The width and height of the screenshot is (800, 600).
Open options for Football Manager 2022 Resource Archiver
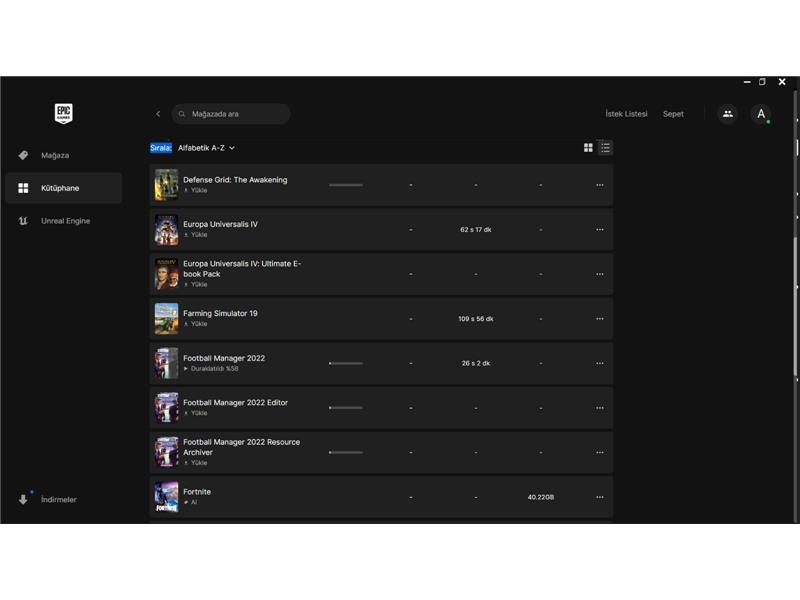[599, 453]
